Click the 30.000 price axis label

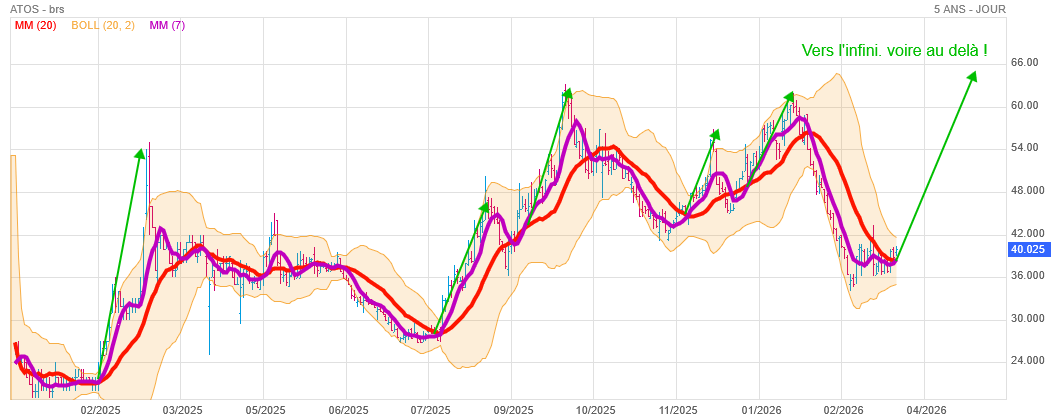(1026, 318)
